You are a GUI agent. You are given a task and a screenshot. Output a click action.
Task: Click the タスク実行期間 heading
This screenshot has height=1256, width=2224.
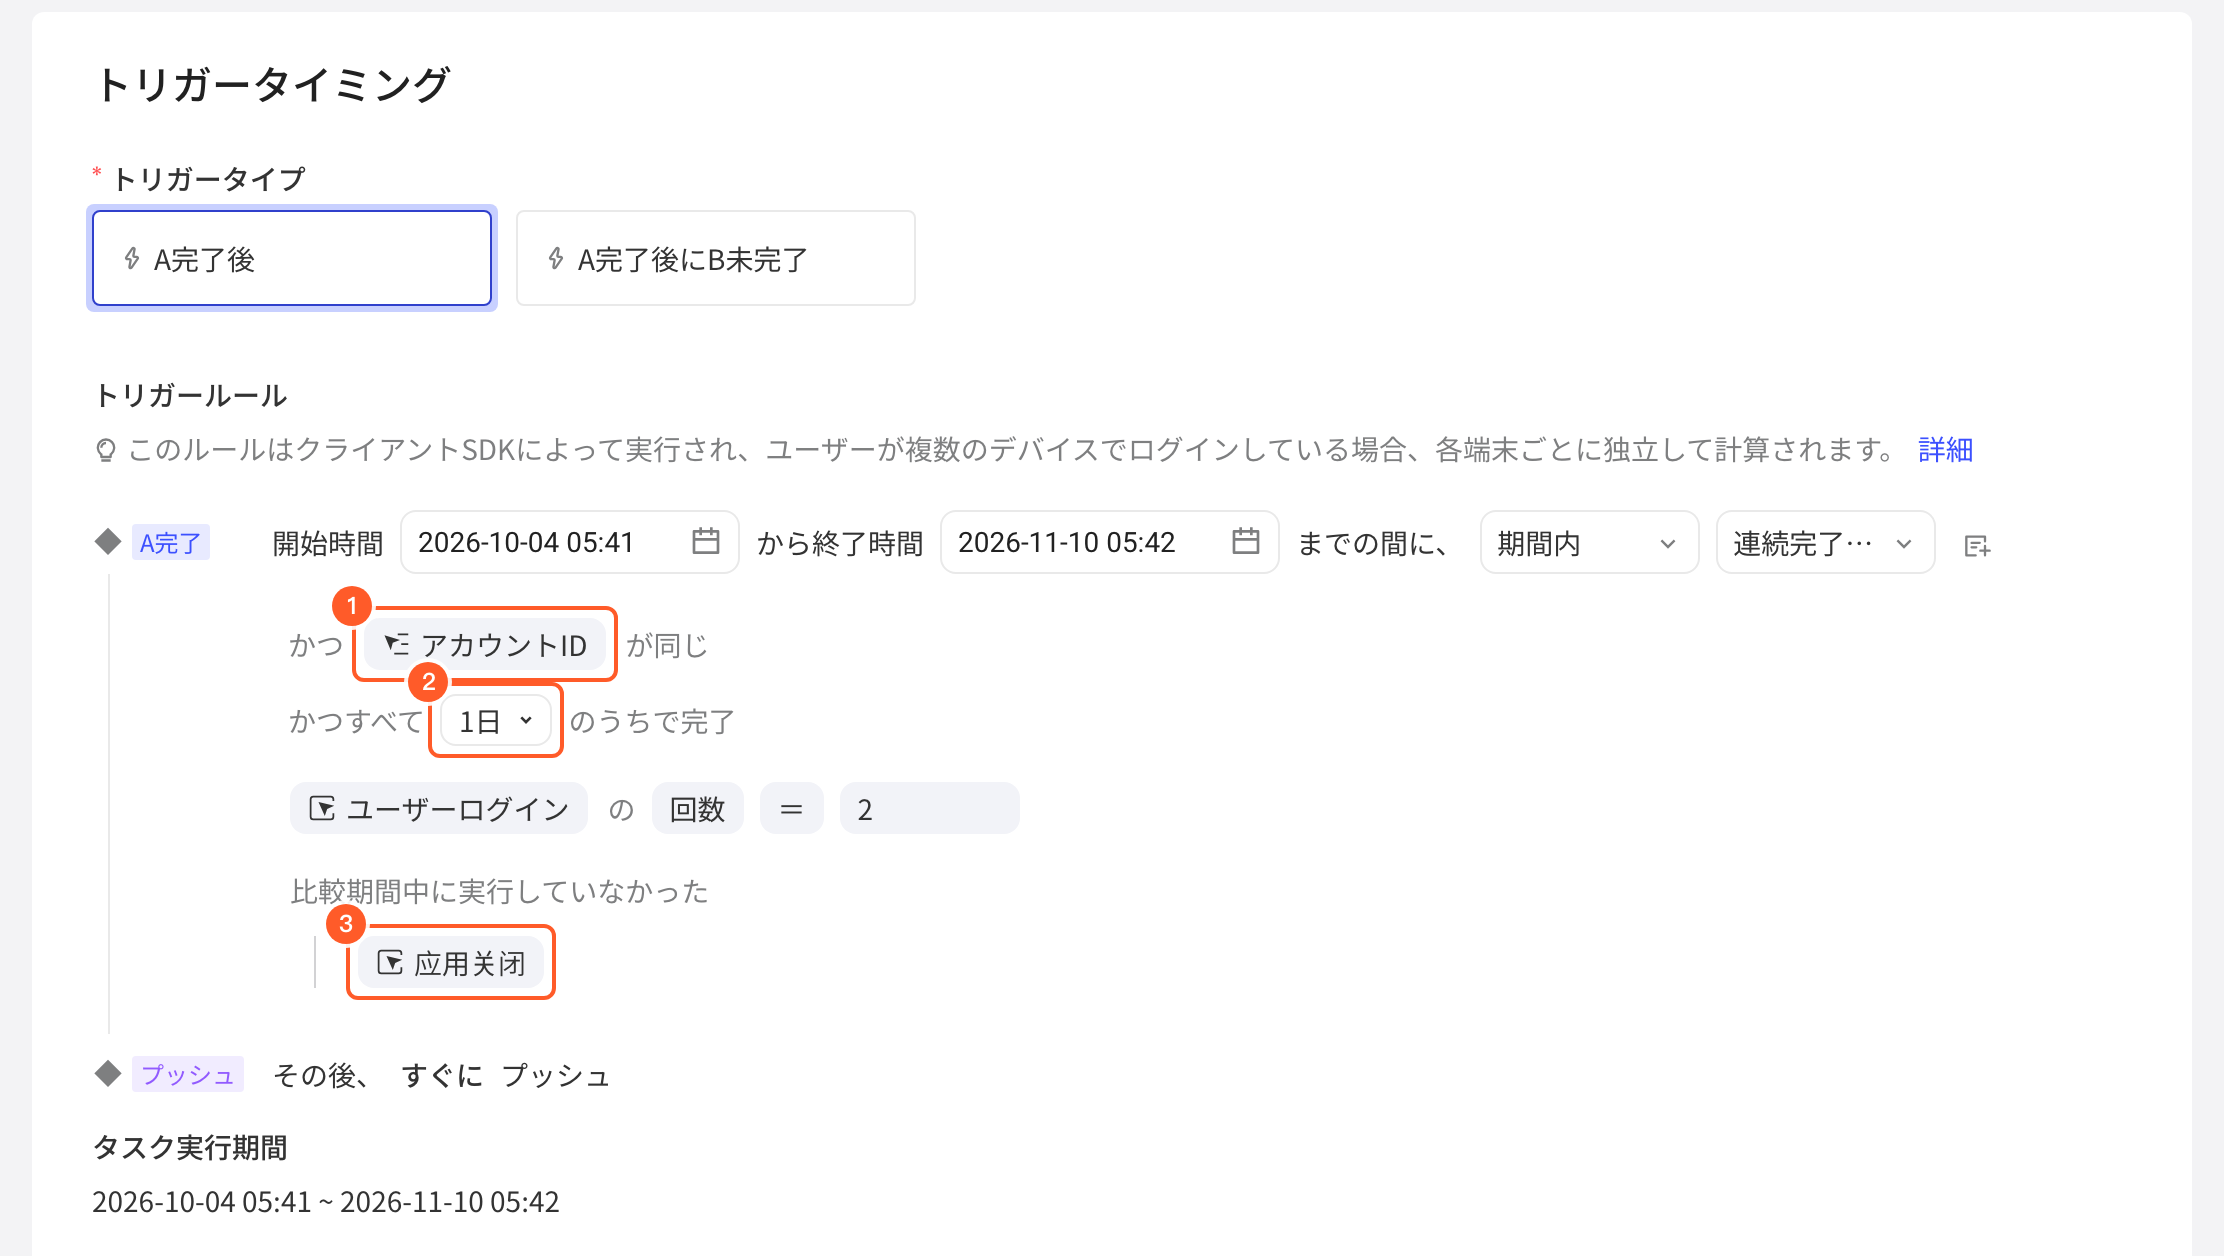(190, 1147)
